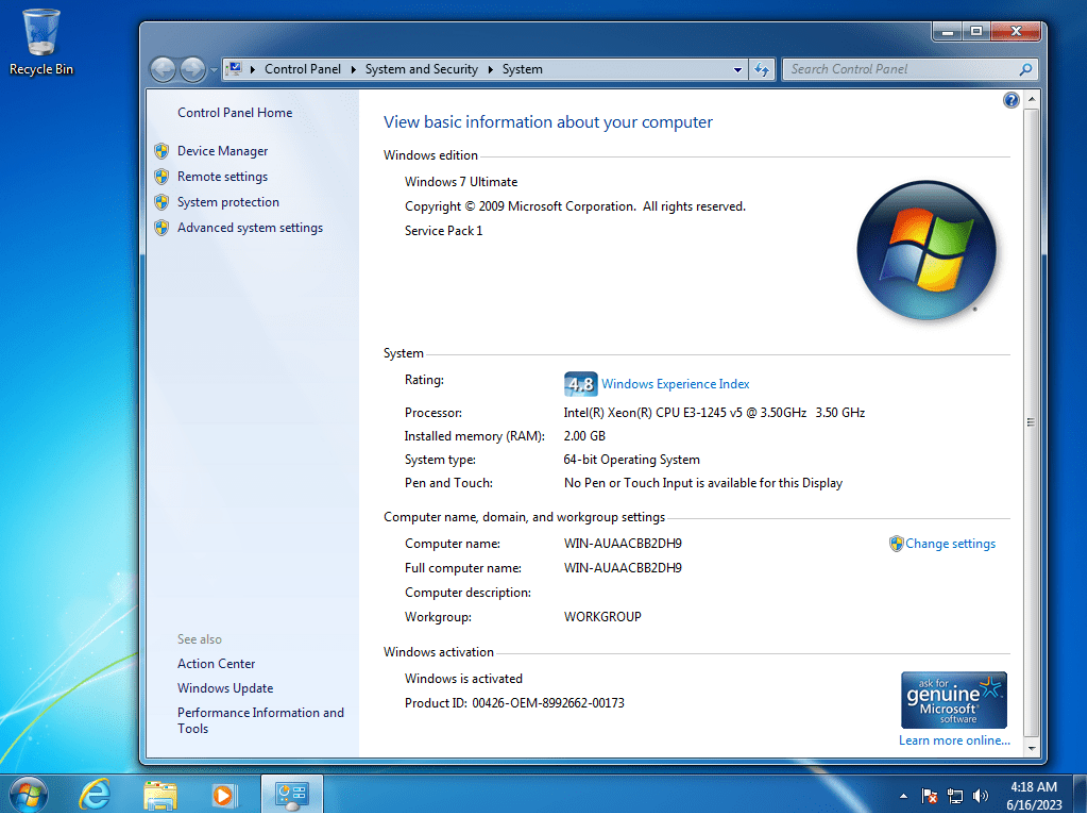This screenshot has height=813, width=1087.
Task: Click the 4.8 rating badge icon
Action: point(580,383)
